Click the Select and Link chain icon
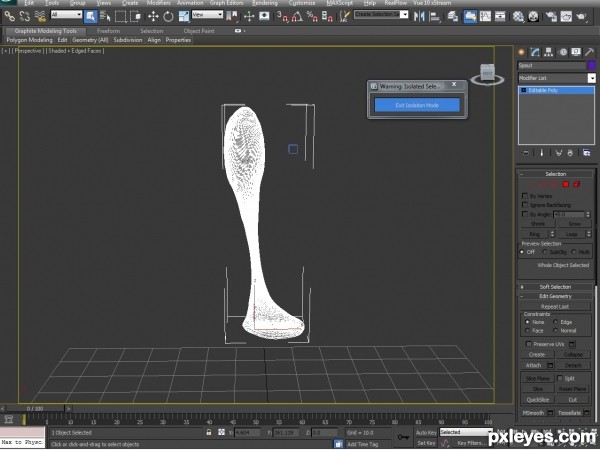 (x=10, y=16)
